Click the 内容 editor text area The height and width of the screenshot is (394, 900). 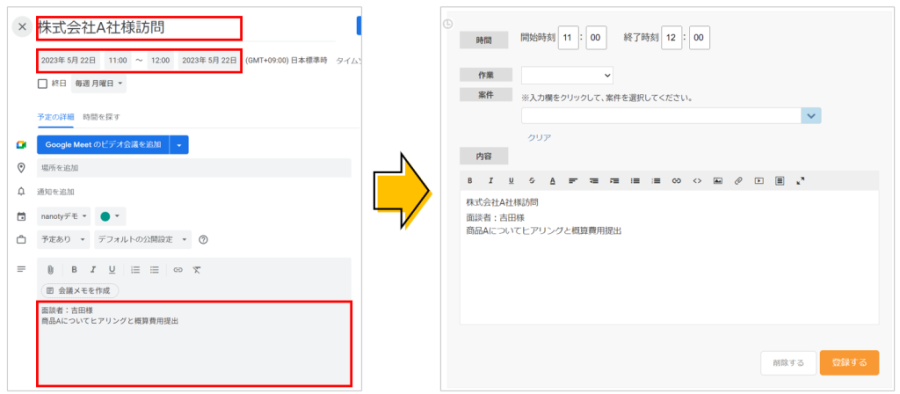point(669,257)
